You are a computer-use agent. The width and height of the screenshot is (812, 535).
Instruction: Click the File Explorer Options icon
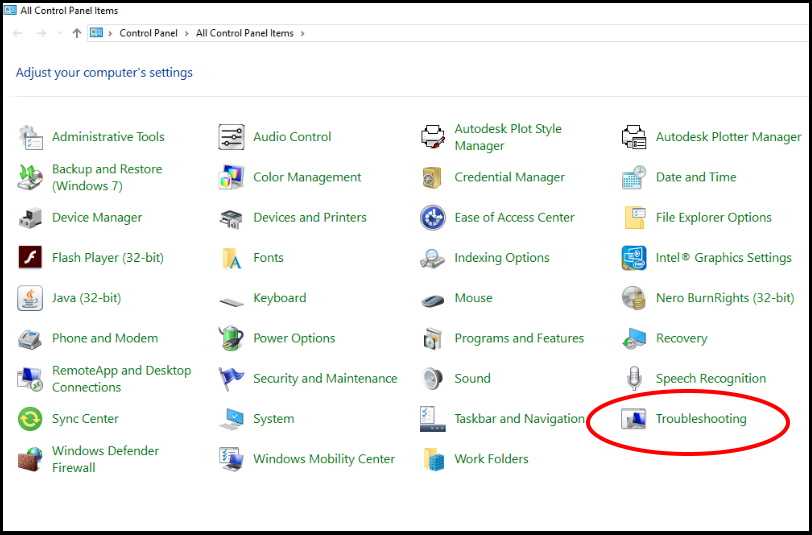(634, 218)
